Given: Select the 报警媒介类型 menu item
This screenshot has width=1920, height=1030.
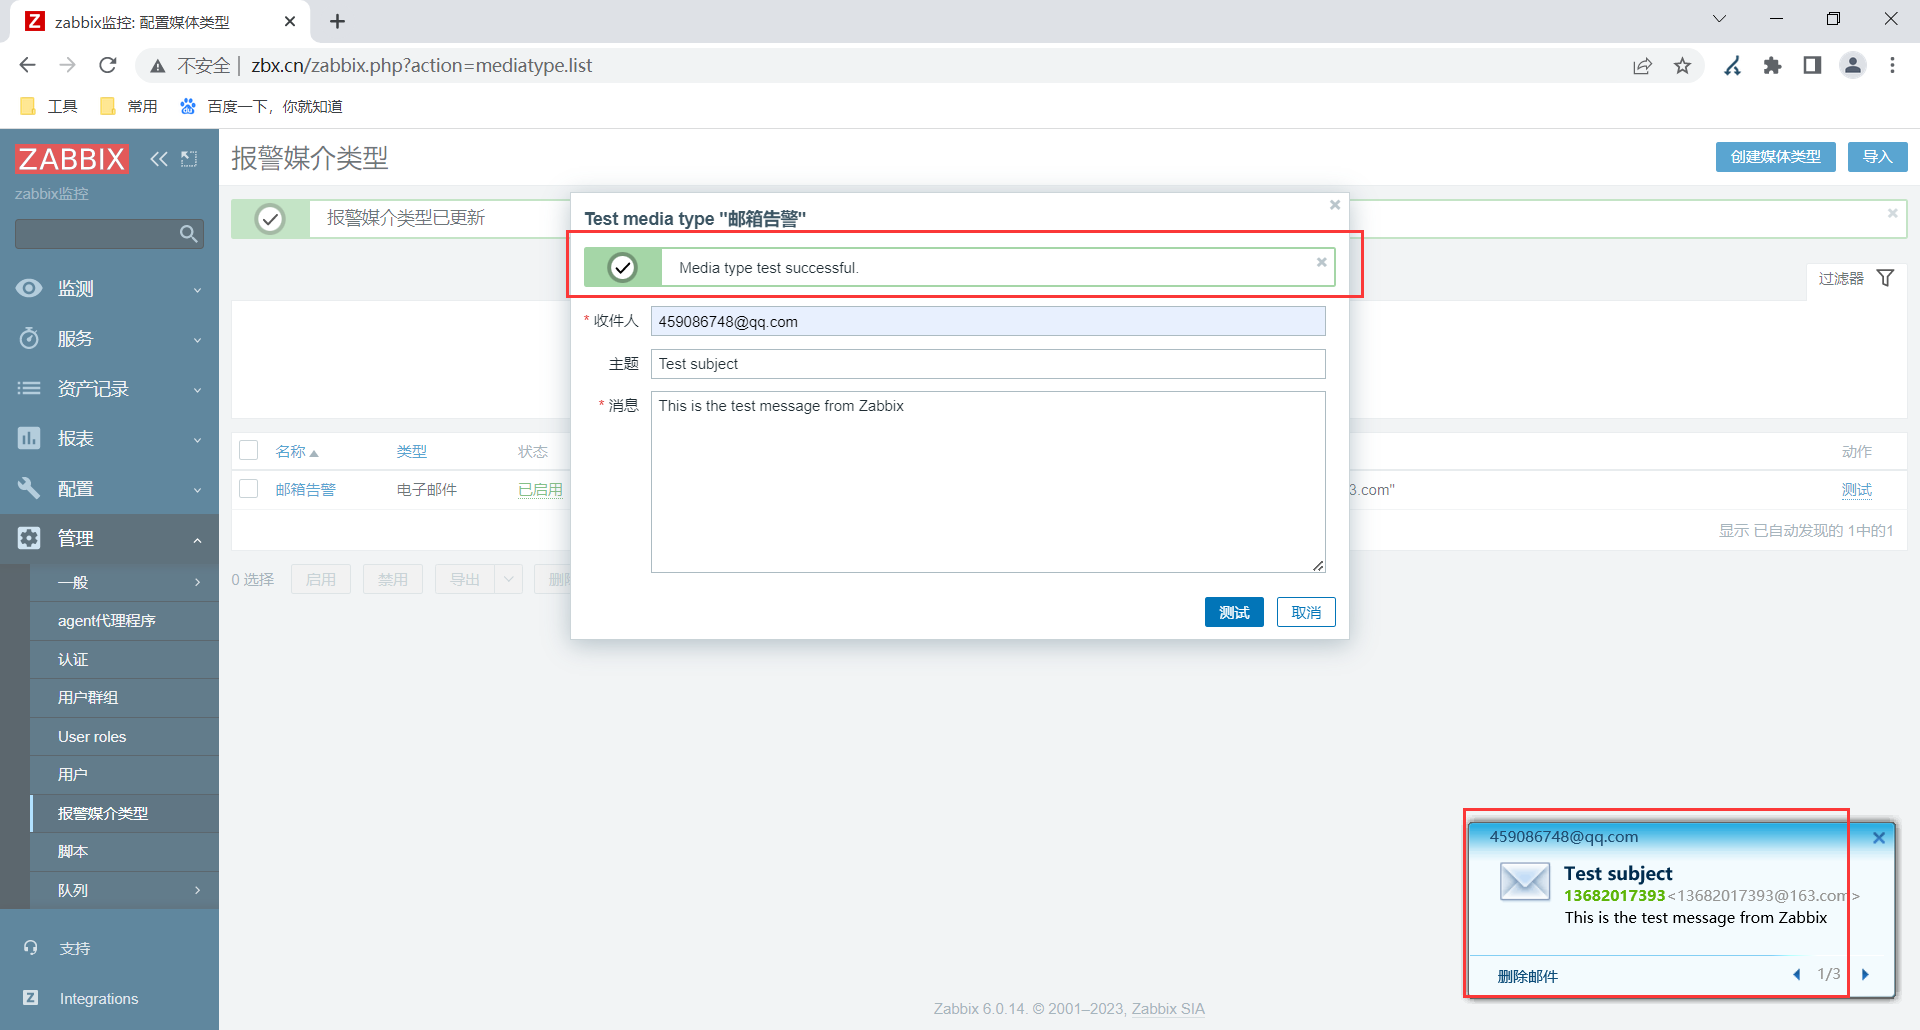Looking at the screenshot, I should point(124,813).
